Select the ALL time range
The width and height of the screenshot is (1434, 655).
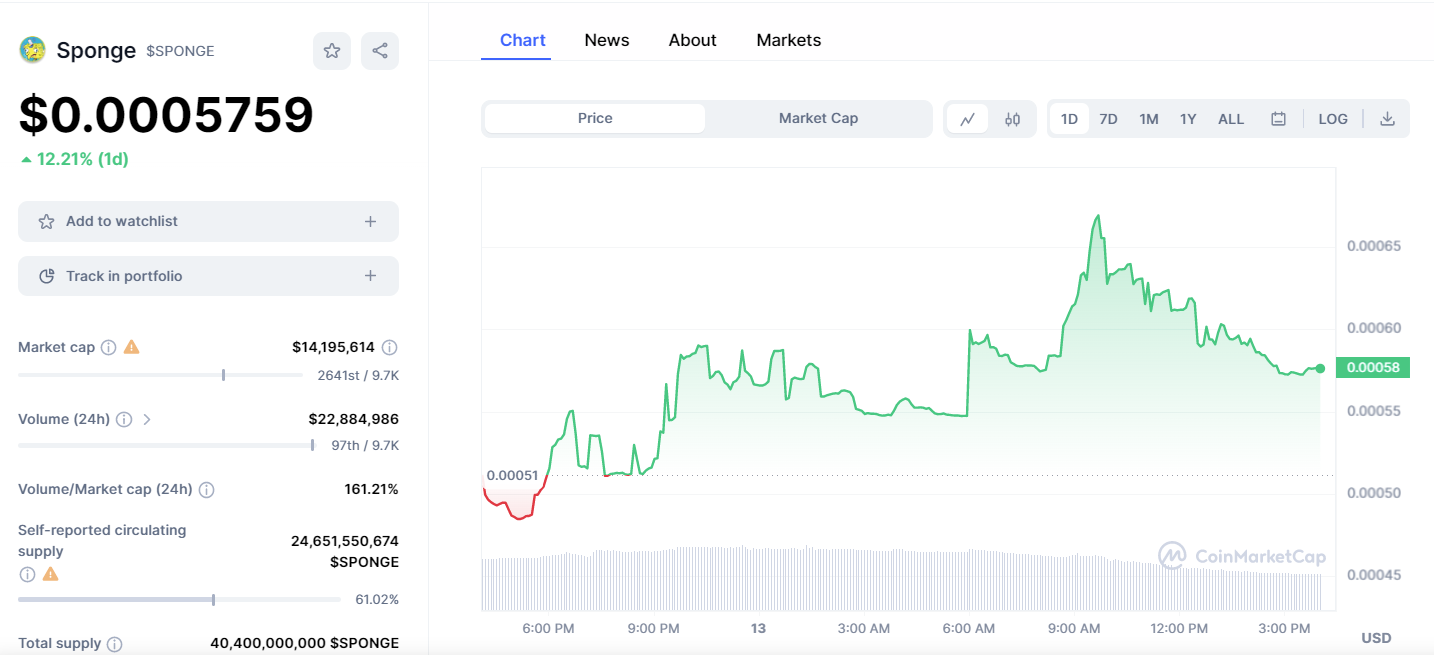pyautogui.click(x=1231, y=119)
